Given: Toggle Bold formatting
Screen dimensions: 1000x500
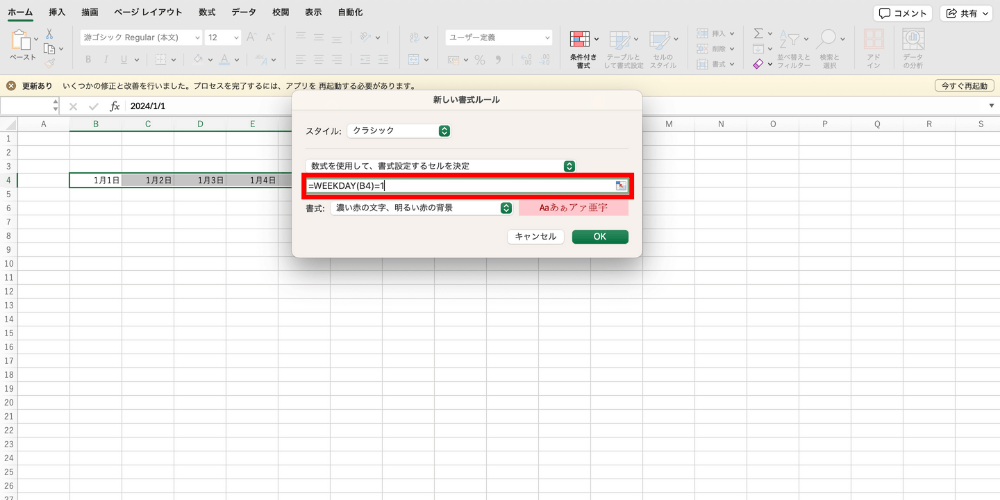Looking at the screenshot, I should (x=88, y=59).
